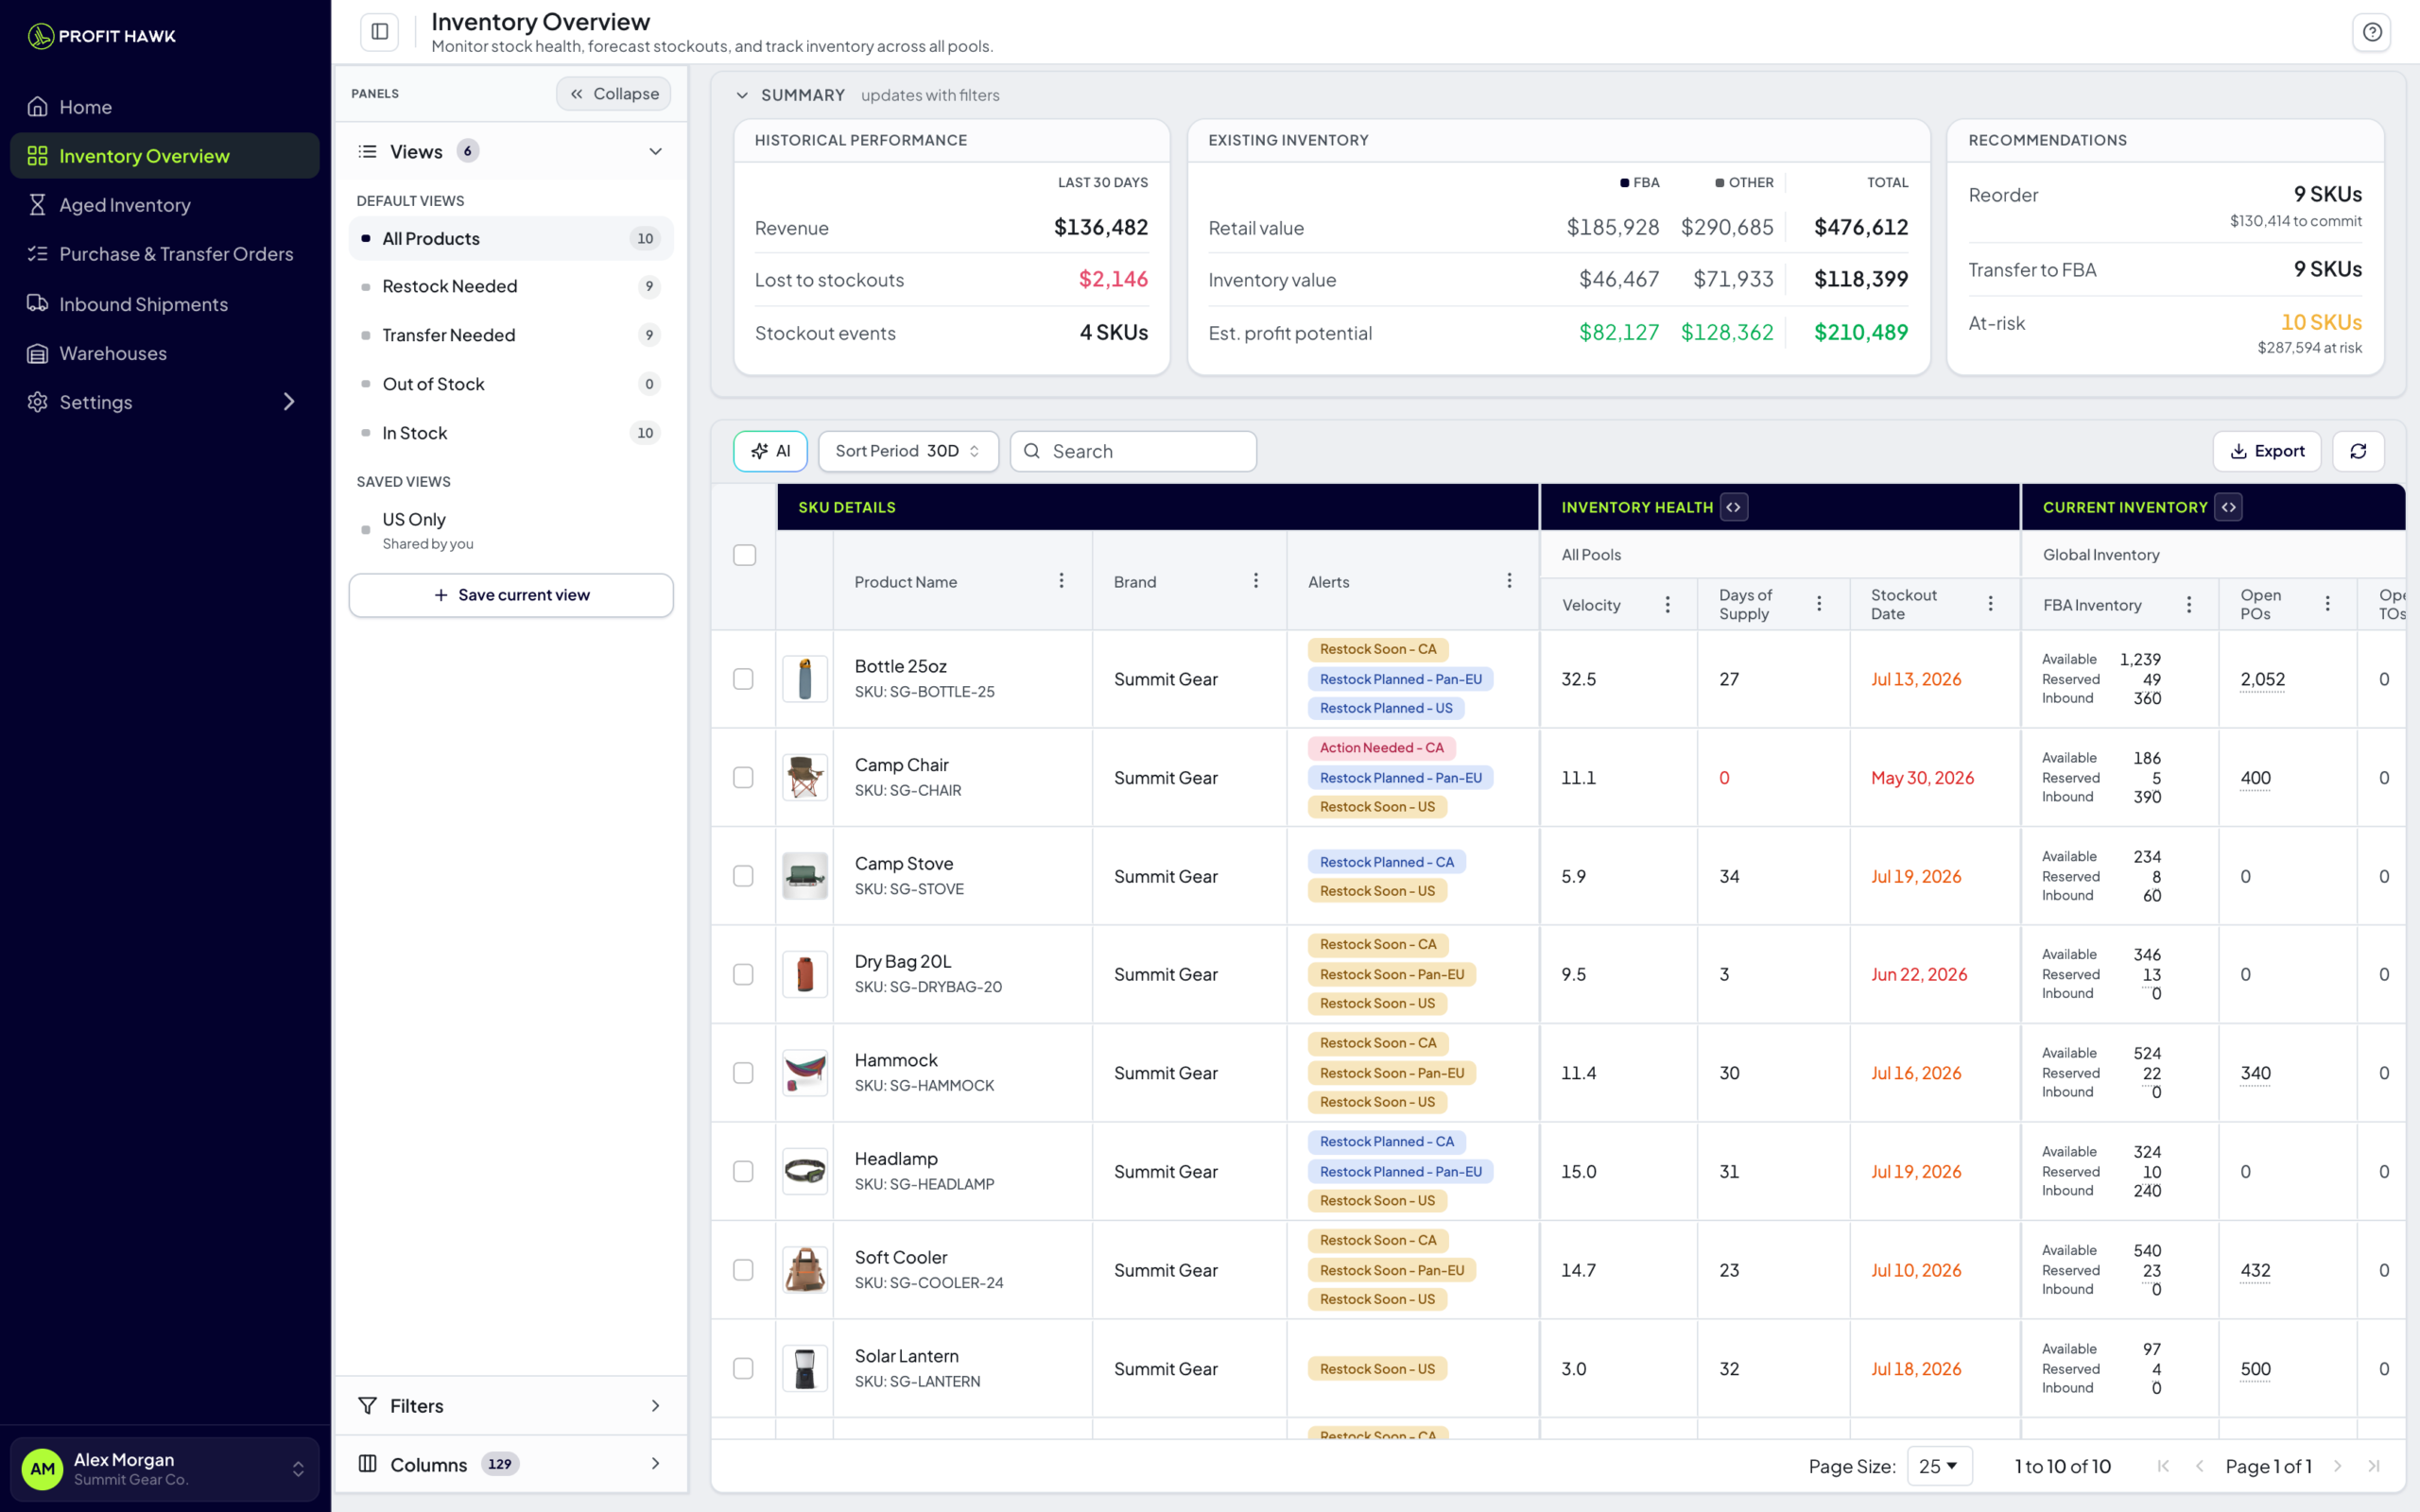Open Aged Inventory in the sidebar
The height and width of the screenshot is (1512, 2420).
(x=165, y=205)
